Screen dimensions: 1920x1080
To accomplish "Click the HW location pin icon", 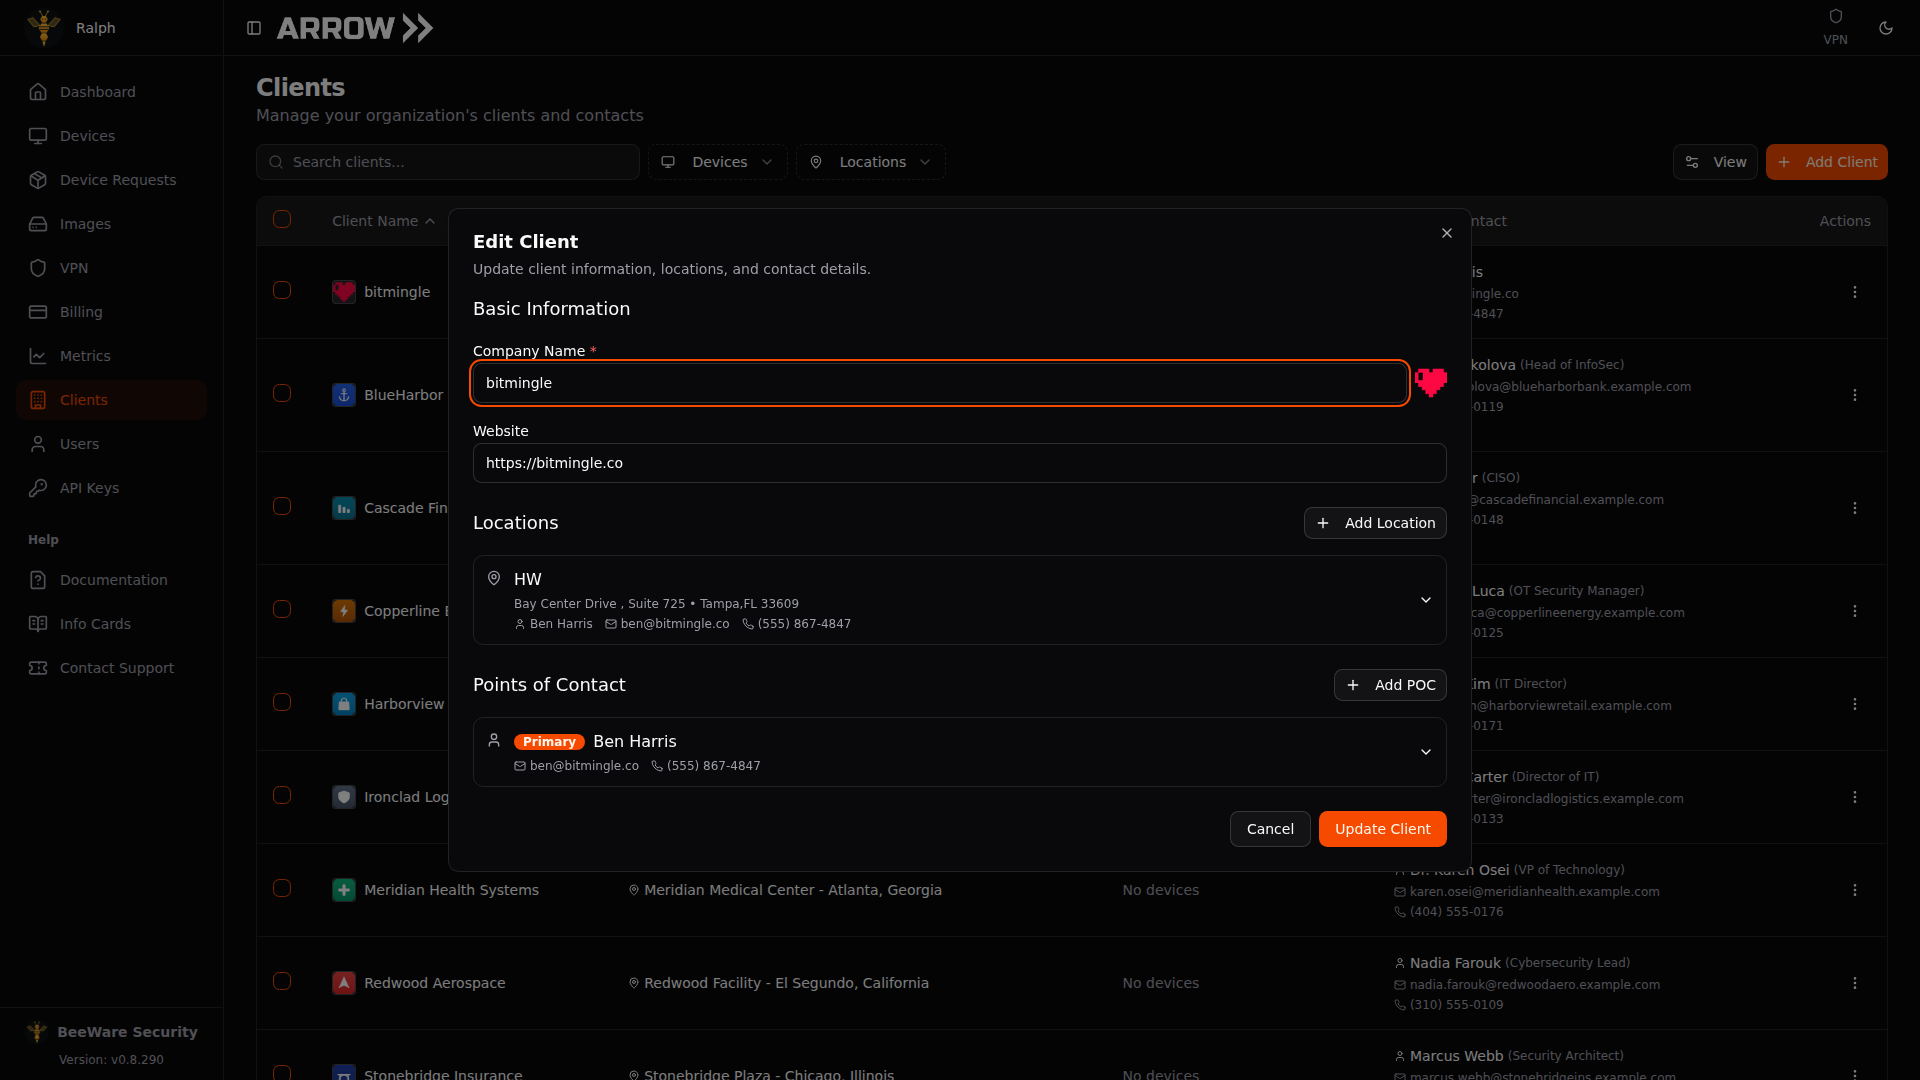I will pos(493,578).
